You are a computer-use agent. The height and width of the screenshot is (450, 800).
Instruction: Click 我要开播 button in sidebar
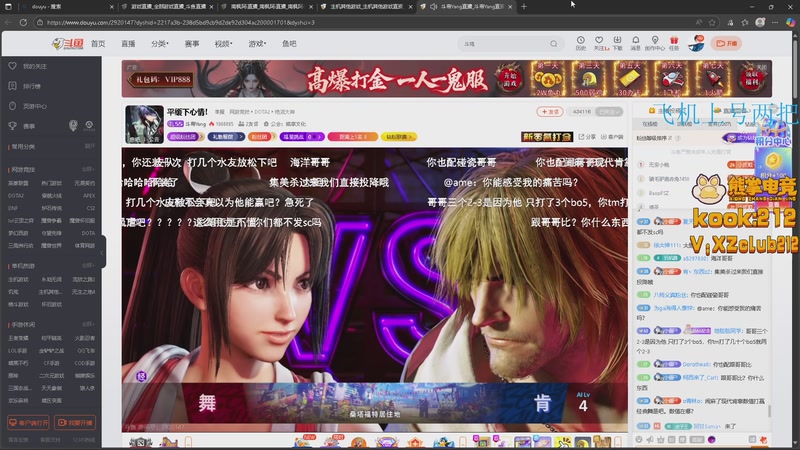(75, 422)
